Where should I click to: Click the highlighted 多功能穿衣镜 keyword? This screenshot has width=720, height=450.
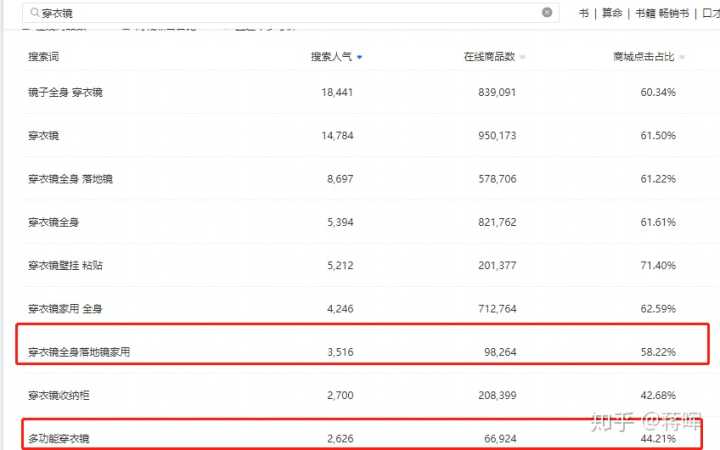(64, 438)
